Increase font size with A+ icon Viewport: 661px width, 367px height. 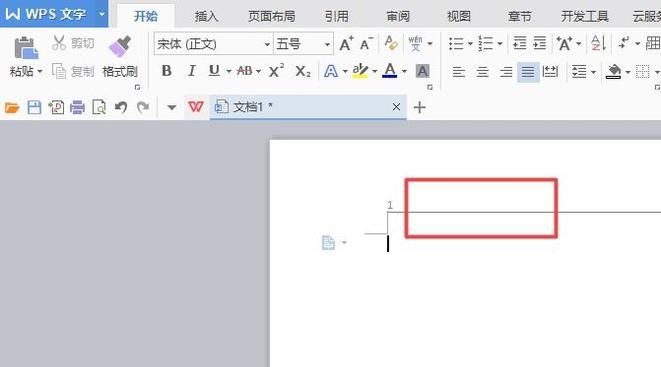point(346,43)
